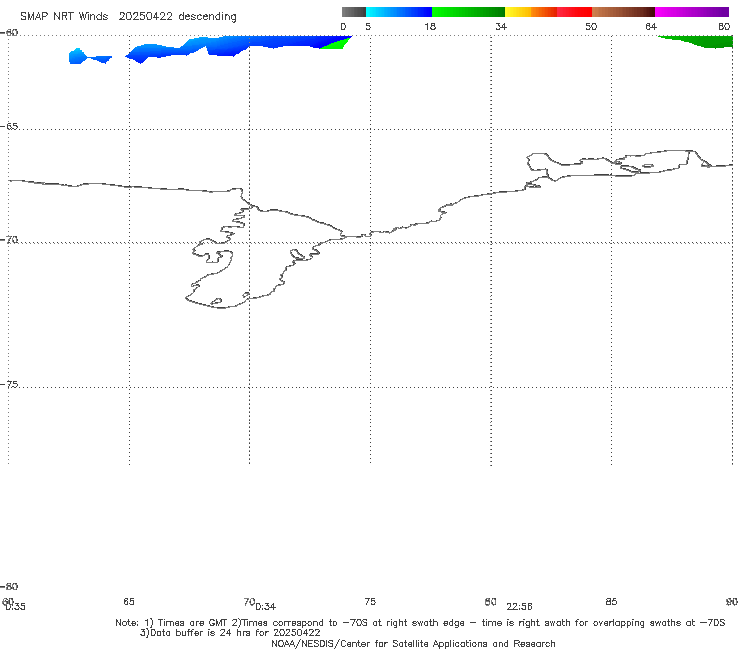
Task: Click the gray segment of the wind color bar
Action: (x=353, y=12)
